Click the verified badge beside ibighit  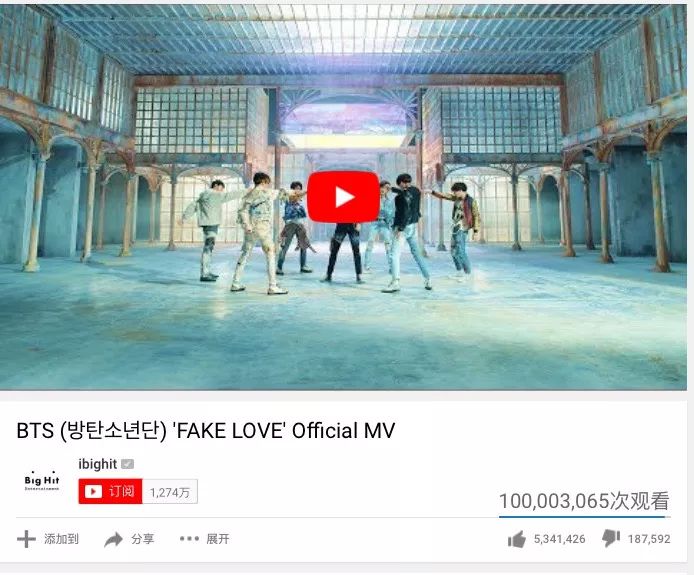tap(127, 464)
